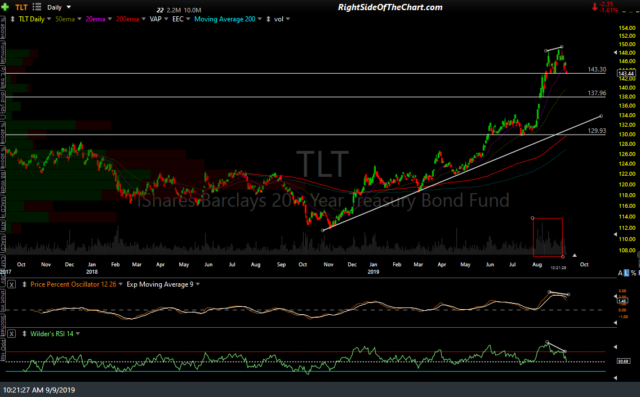
Task: Click the RightSideOfTheChart.com title text
Action: click(x=390, y=7)
